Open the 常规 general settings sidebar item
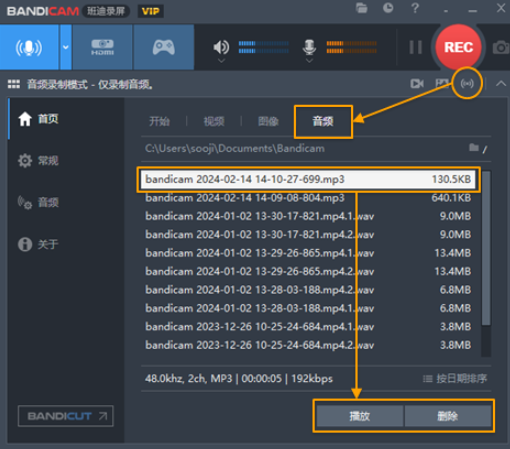Viewport: 510px width, 449px height. (38, 161)
